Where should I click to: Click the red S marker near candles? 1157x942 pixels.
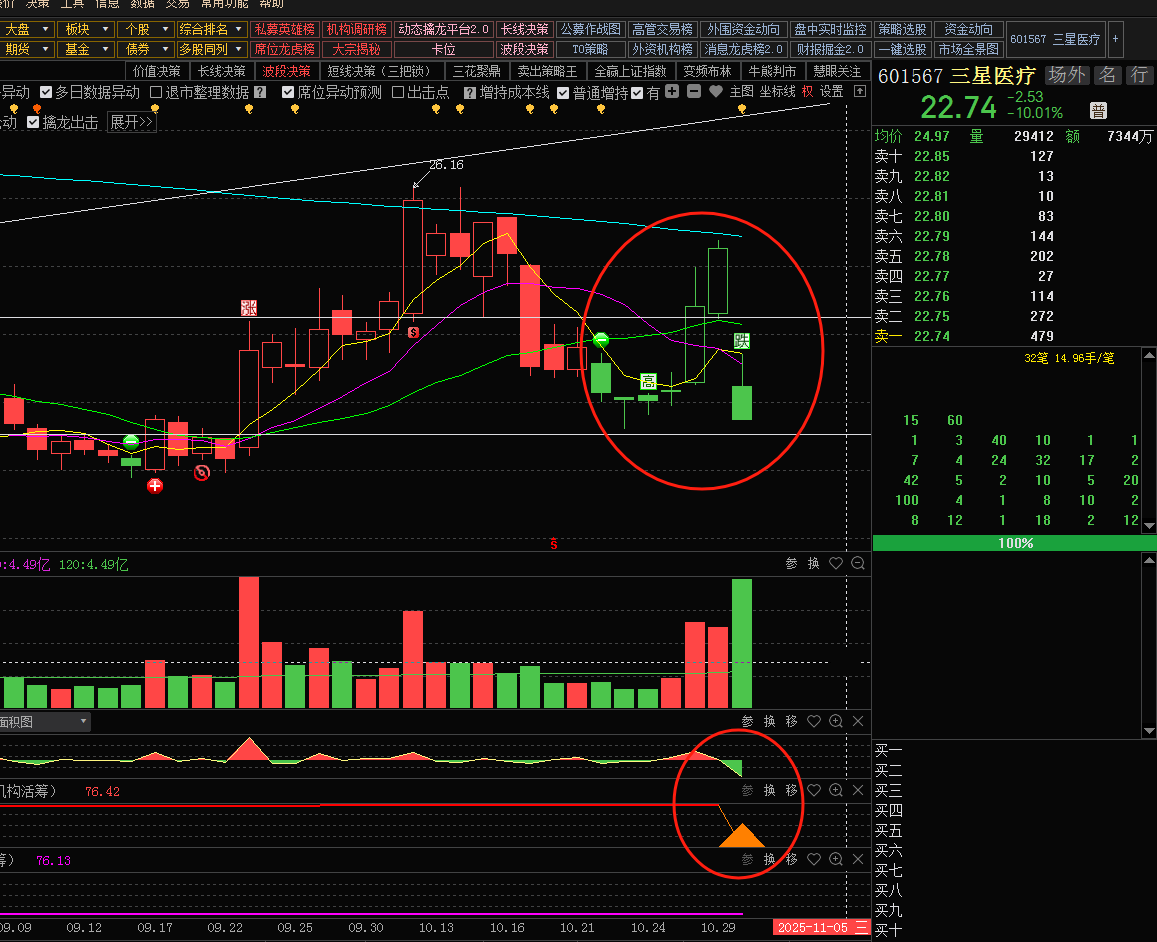[413, 333]
